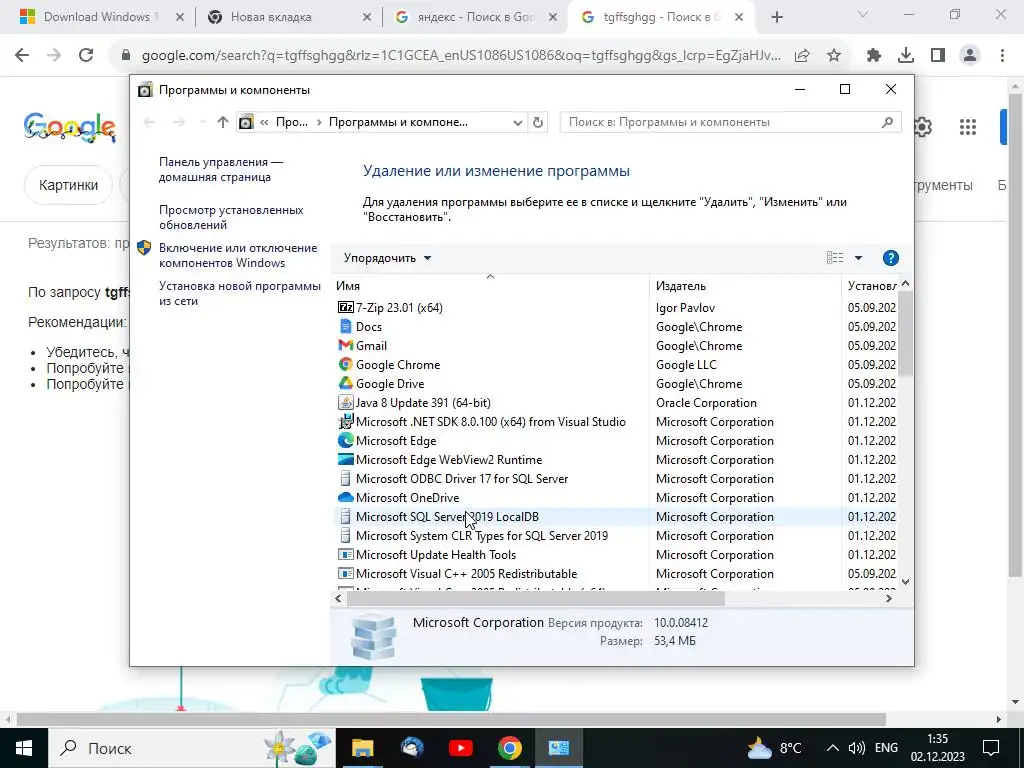Go up one level in Control Panel
Viewport: 1024px width, 768px height.
point(223,122)
